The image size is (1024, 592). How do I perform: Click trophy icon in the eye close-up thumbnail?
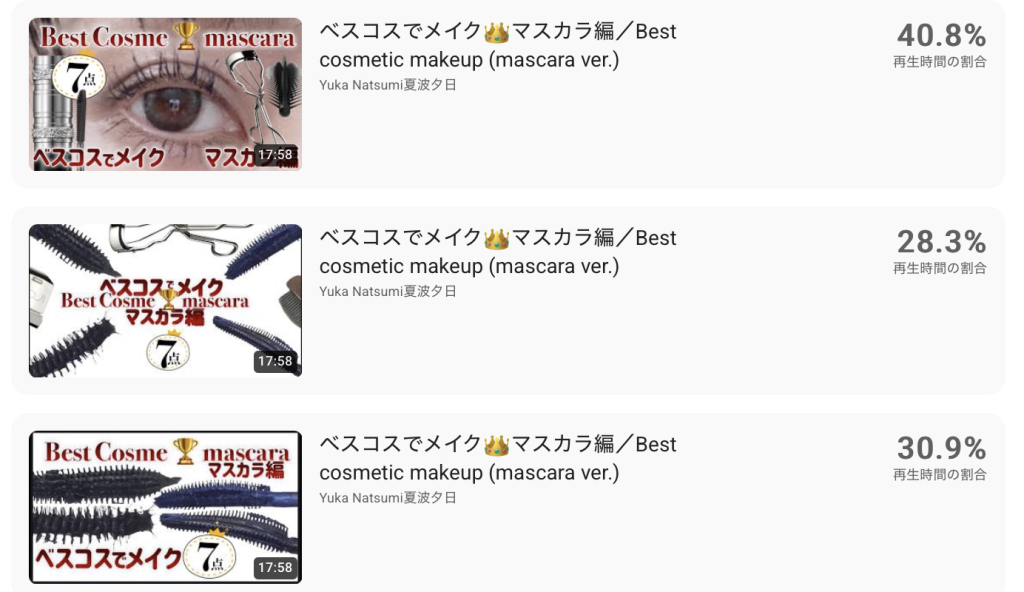tap(185, 36)
